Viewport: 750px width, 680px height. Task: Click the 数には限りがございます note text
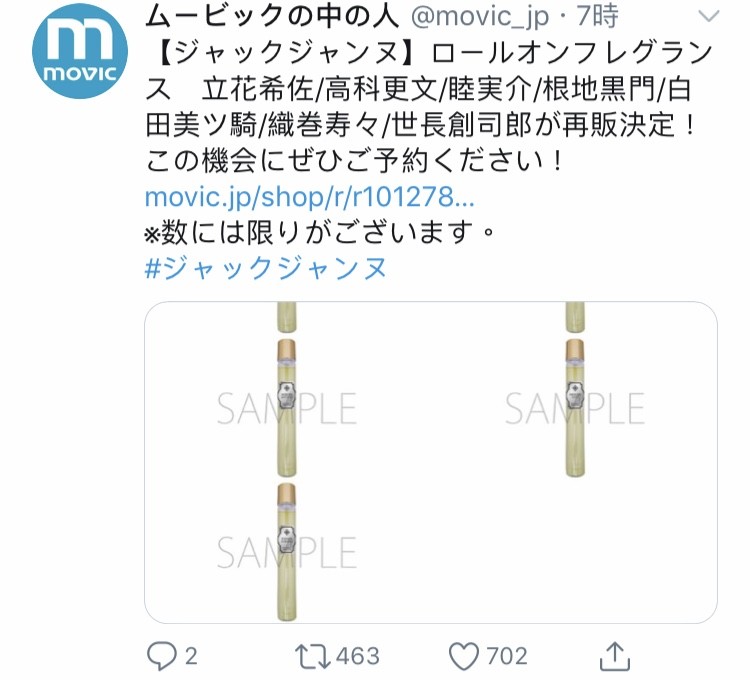[319, 232]
